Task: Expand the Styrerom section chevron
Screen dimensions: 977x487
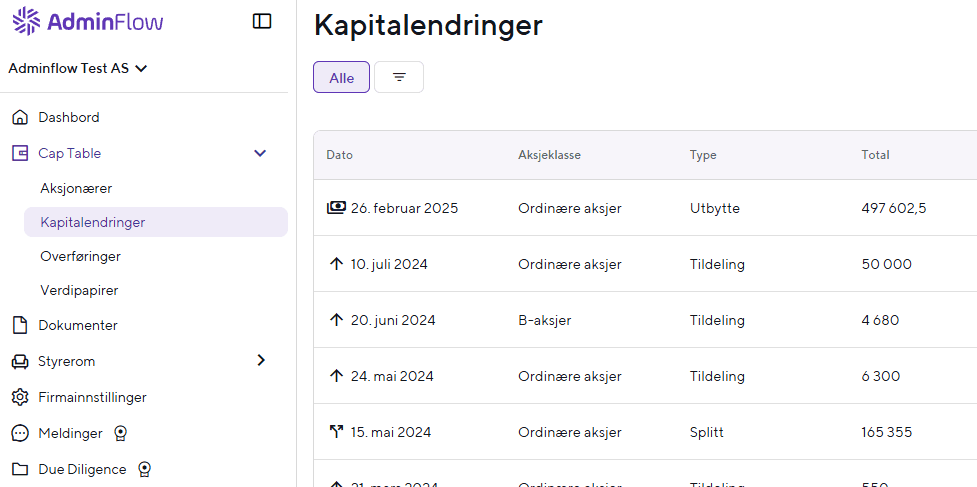Action: point(261,361)
